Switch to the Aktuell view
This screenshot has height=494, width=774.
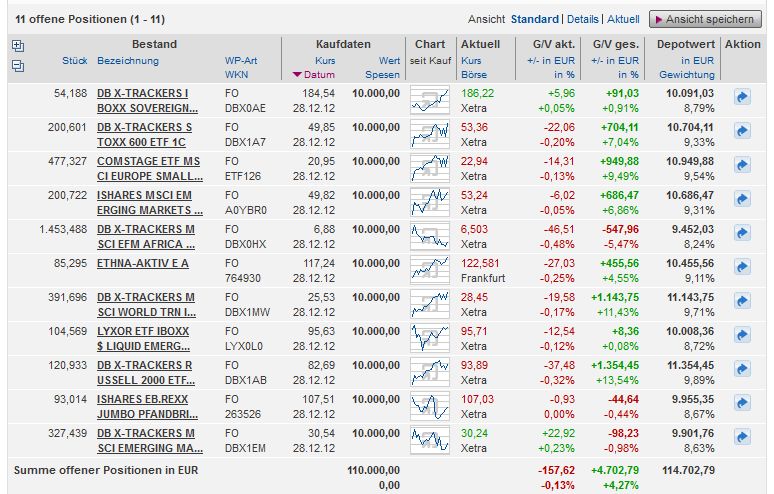coord(623,19)
